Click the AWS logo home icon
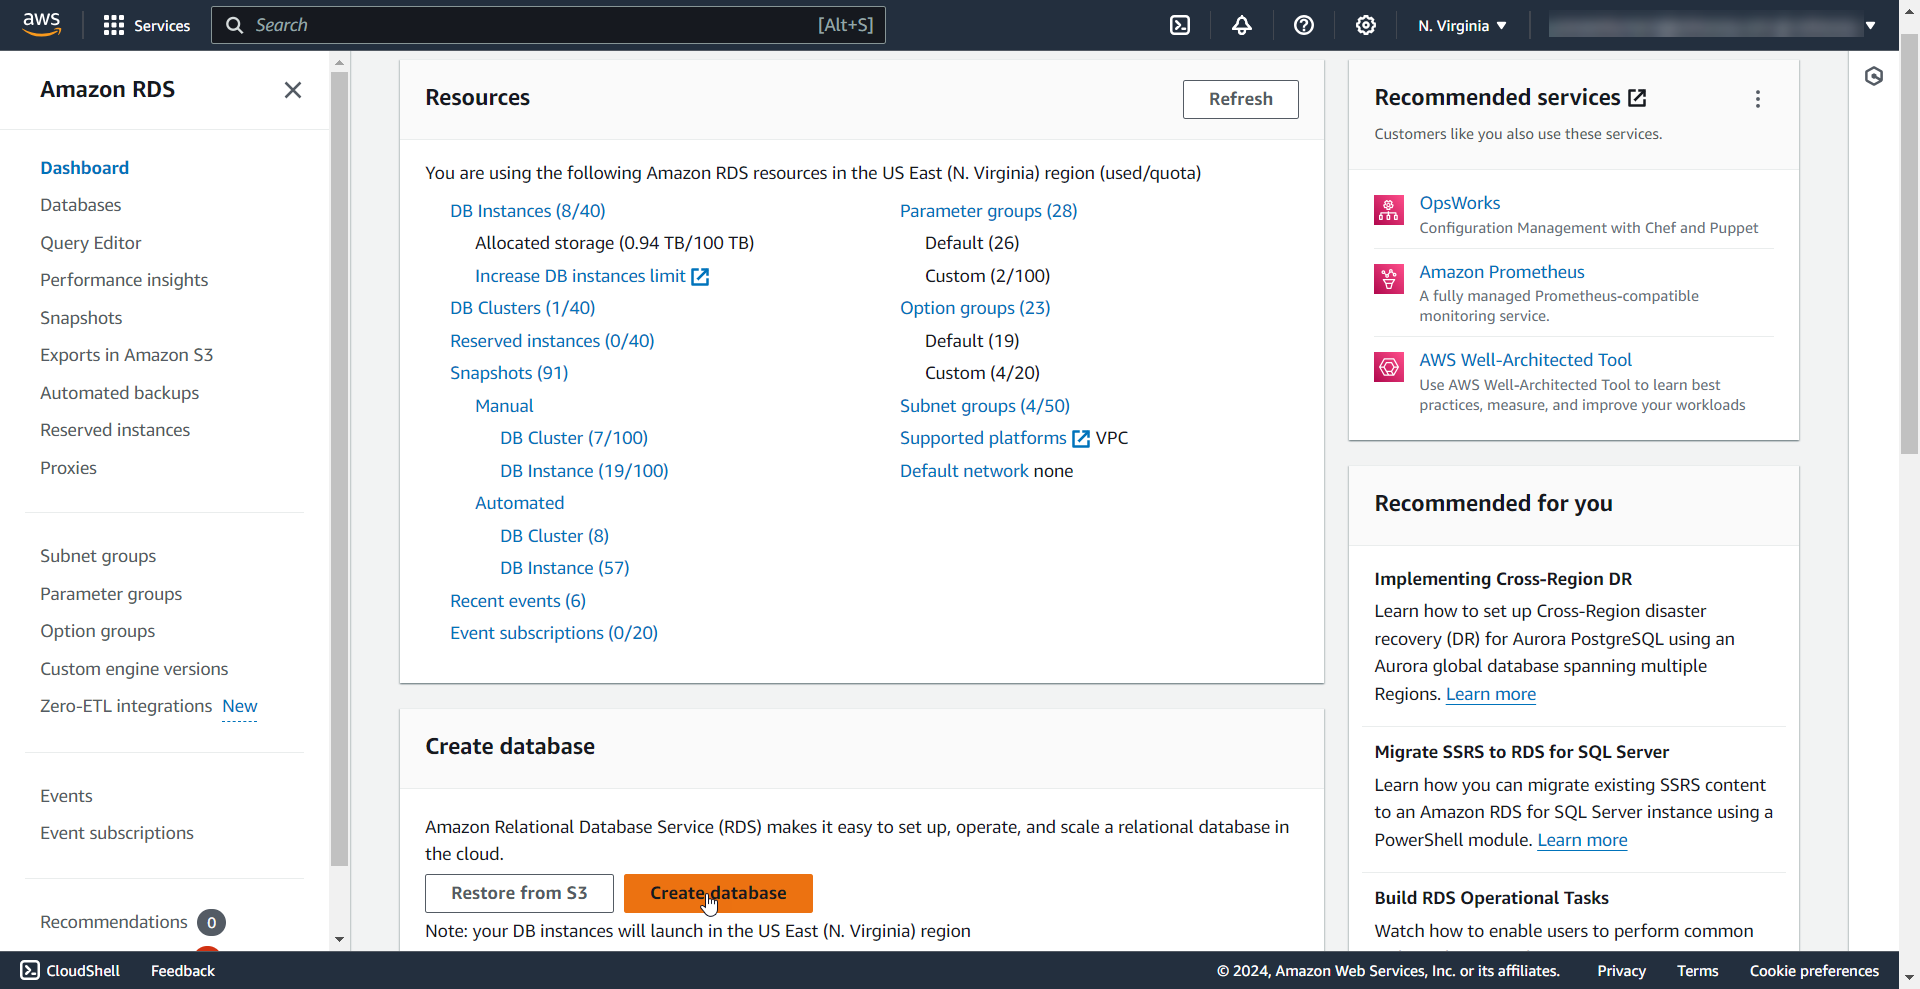1920x989 pixels. click(x=41, y=24)
